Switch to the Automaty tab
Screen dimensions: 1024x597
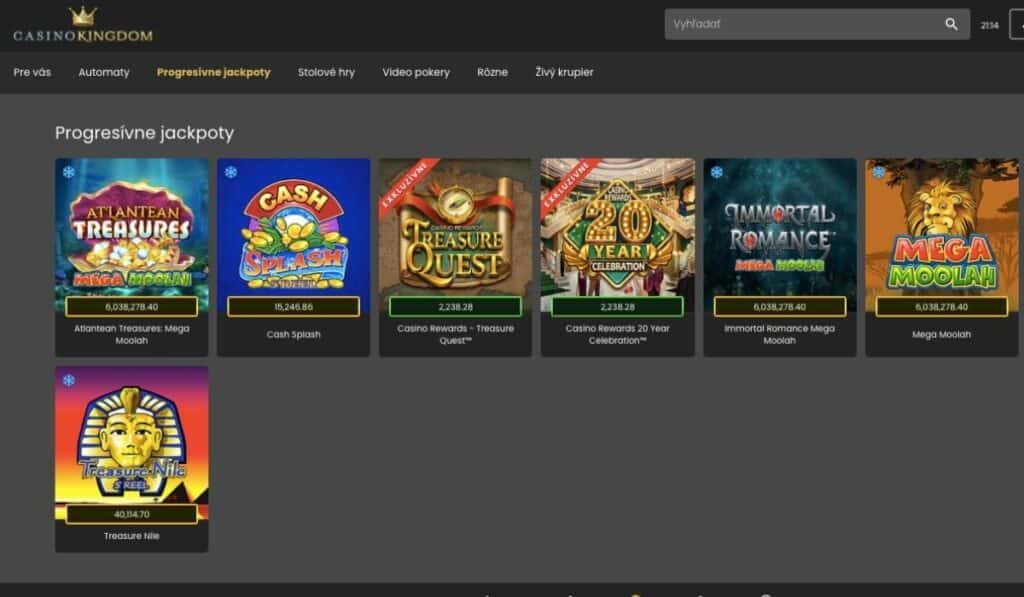tap(104, 72)
